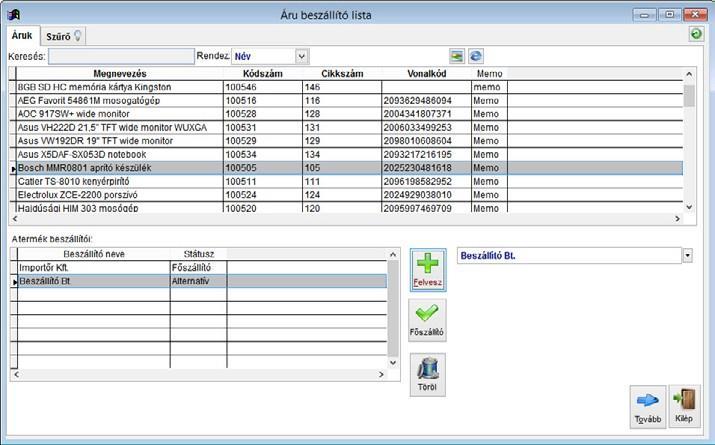This screenshot has height=445, width=715.
Task: Select row 8GB SD HC memória kártya Kingston
Action: click(349, 87)
